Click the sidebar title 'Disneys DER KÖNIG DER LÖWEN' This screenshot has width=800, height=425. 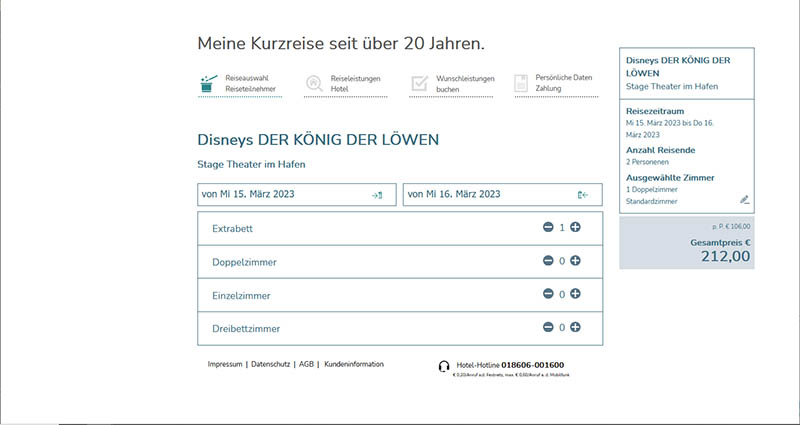(x=678, y=67)
